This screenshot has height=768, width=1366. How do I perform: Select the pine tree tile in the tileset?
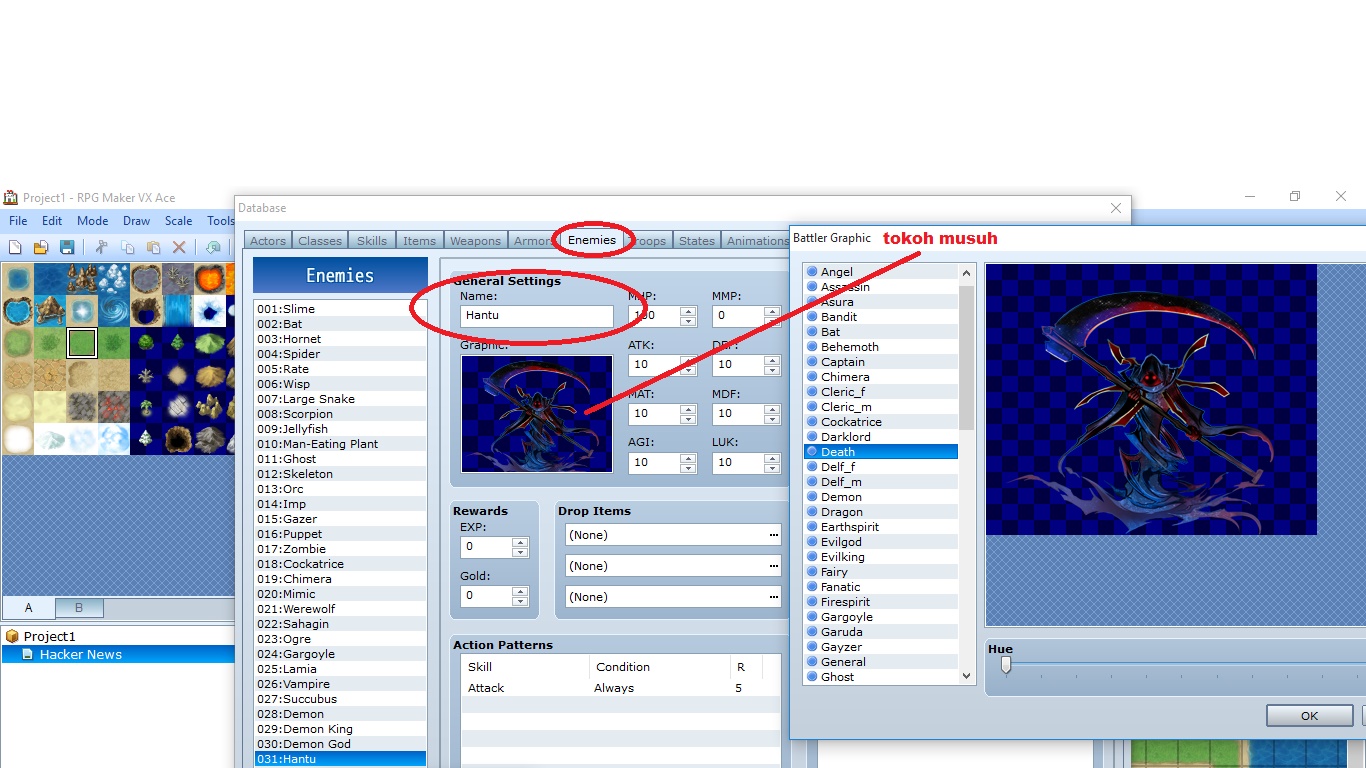(x=178, y=343)
